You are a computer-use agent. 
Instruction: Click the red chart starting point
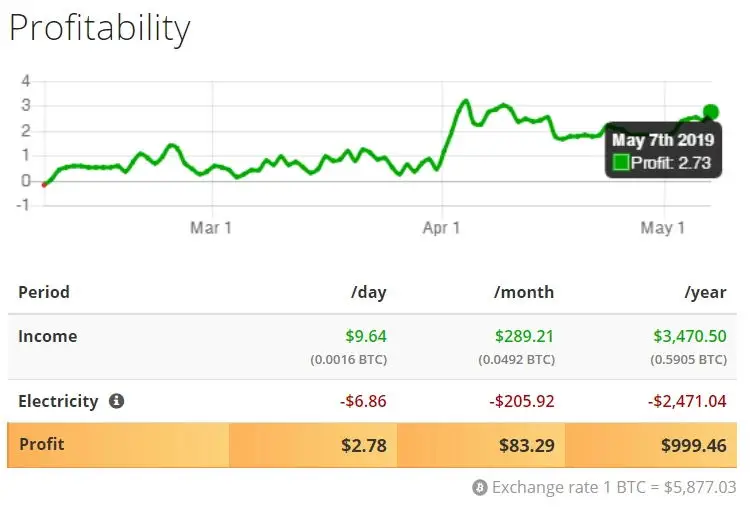[x=44, y=184]
